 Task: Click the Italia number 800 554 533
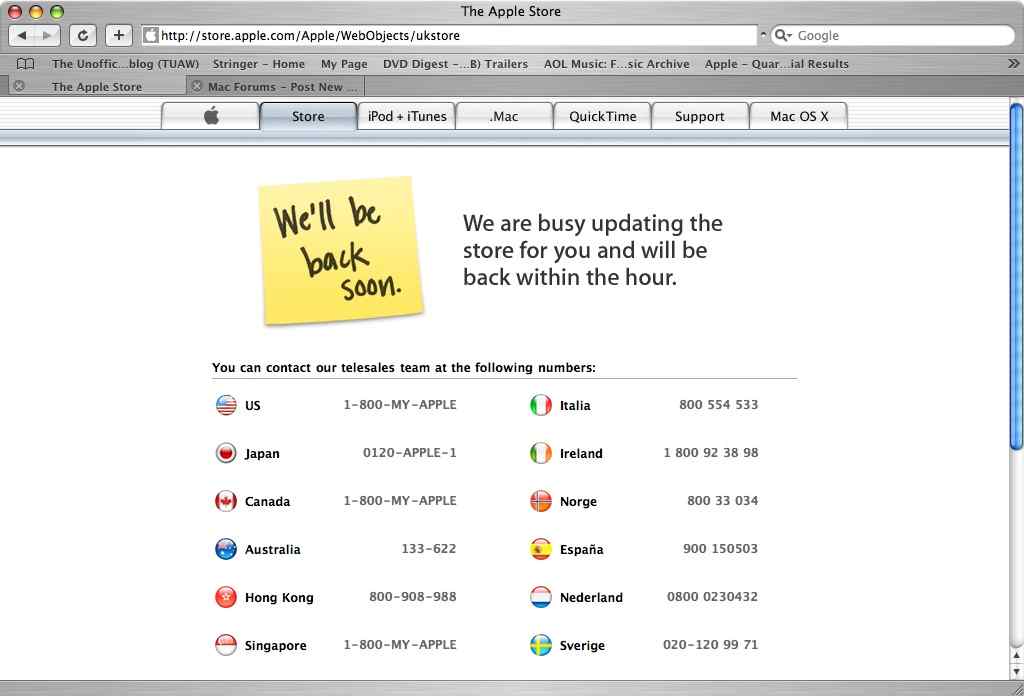pos(718,405)
